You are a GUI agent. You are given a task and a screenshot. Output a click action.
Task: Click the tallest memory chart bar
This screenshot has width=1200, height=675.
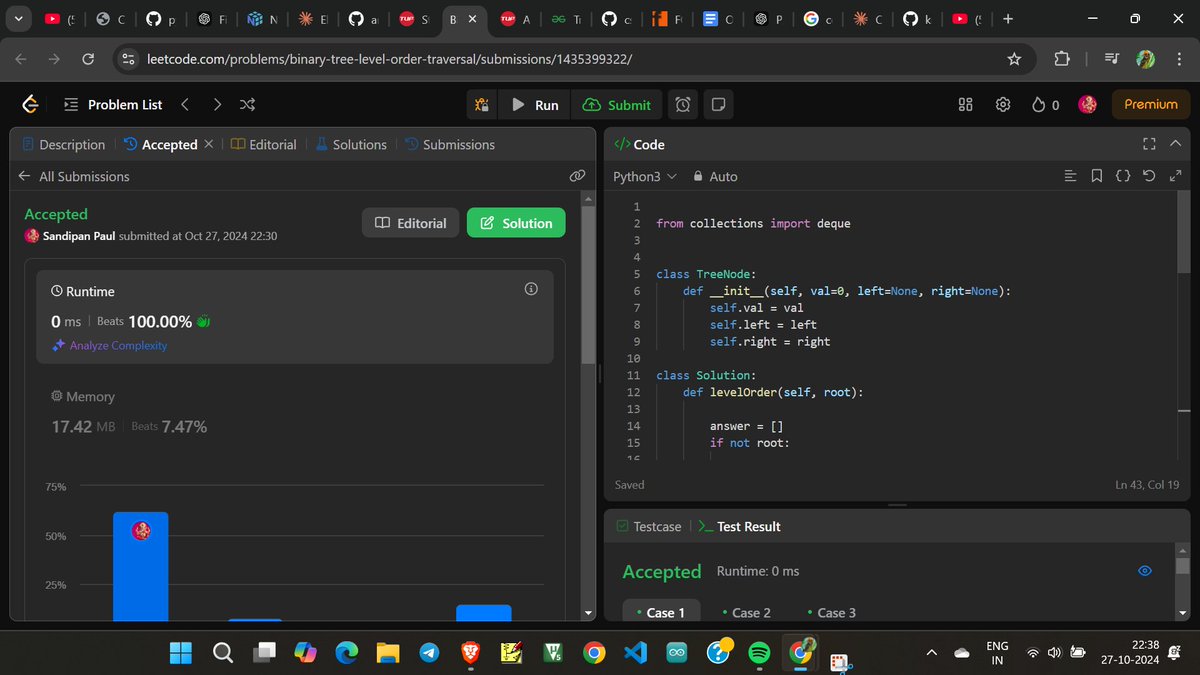(x=140, y=566)
